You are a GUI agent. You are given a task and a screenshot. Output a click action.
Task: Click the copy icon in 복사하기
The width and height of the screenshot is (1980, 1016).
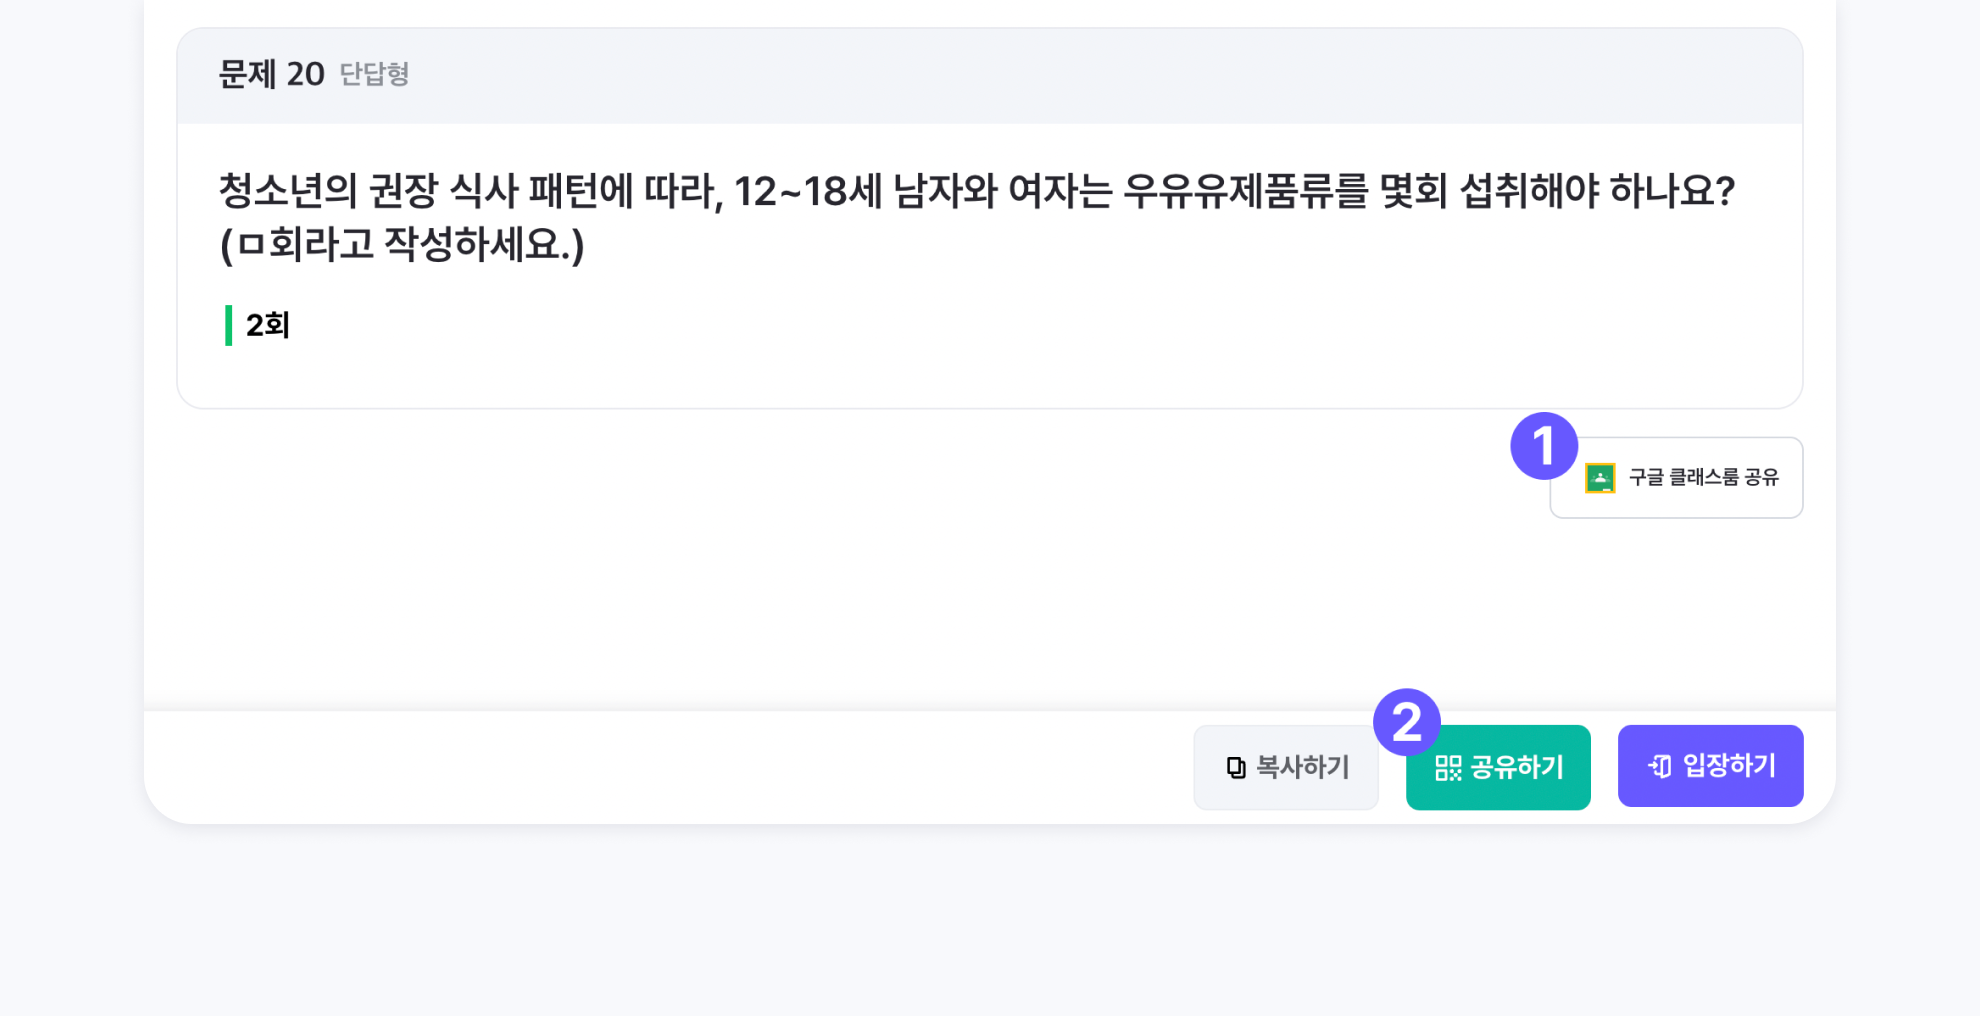tap(1236, 767)
